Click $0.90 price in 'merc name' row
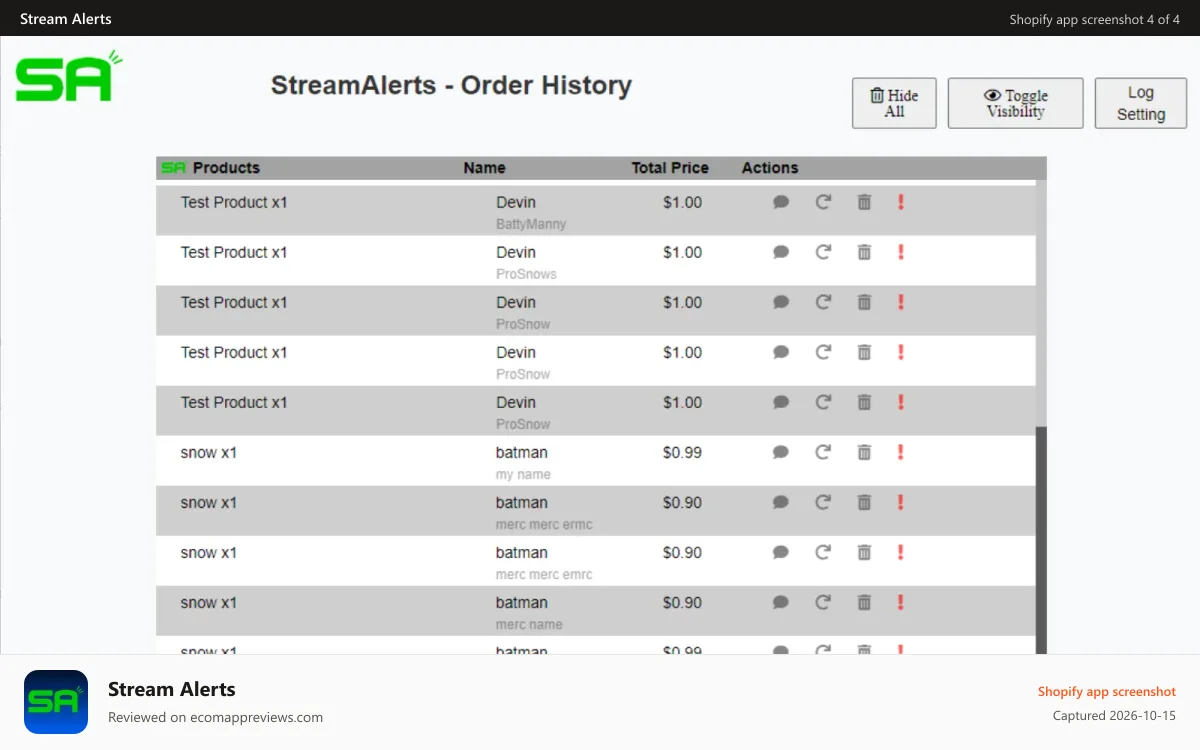 click(x=682, y=602)
